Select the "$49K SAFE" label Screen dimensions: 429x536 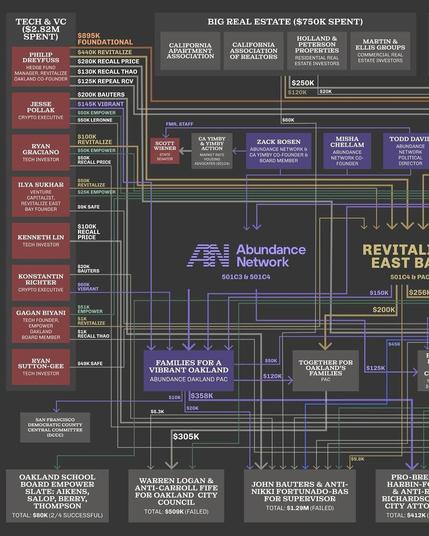coord(90,363)
